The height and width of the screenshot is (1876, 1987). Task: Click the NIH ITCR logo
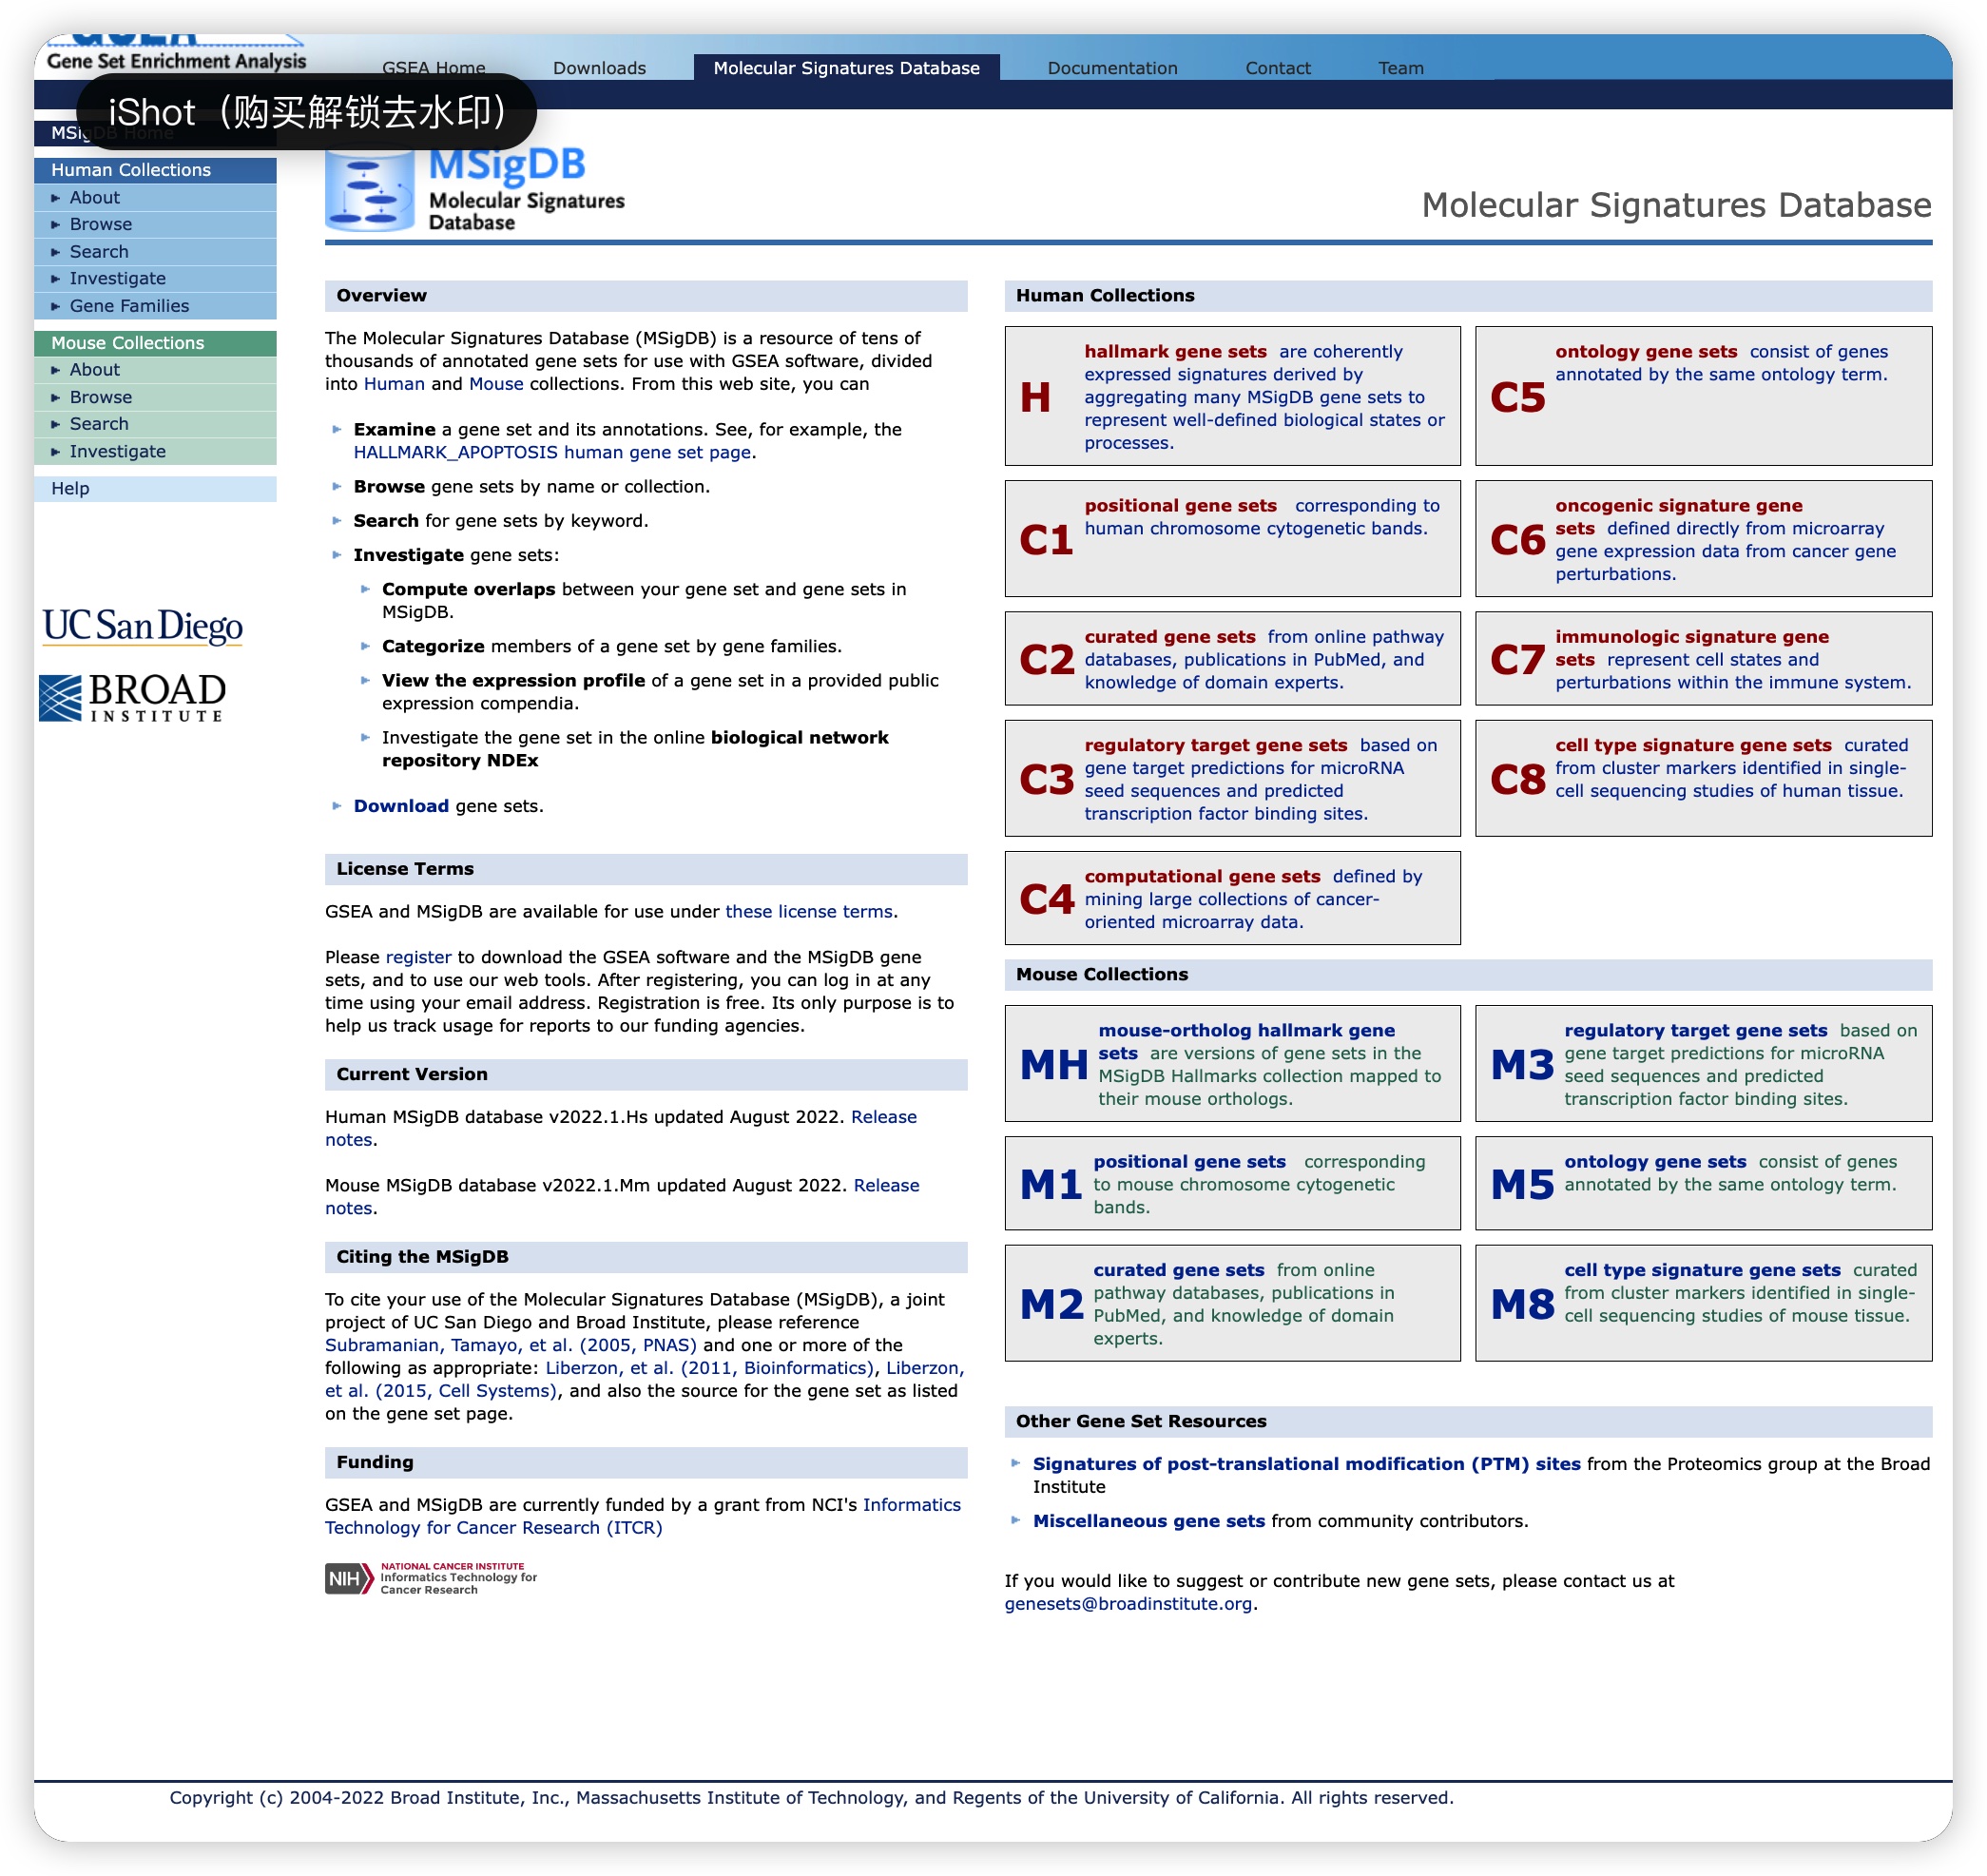pos(431,1577)
